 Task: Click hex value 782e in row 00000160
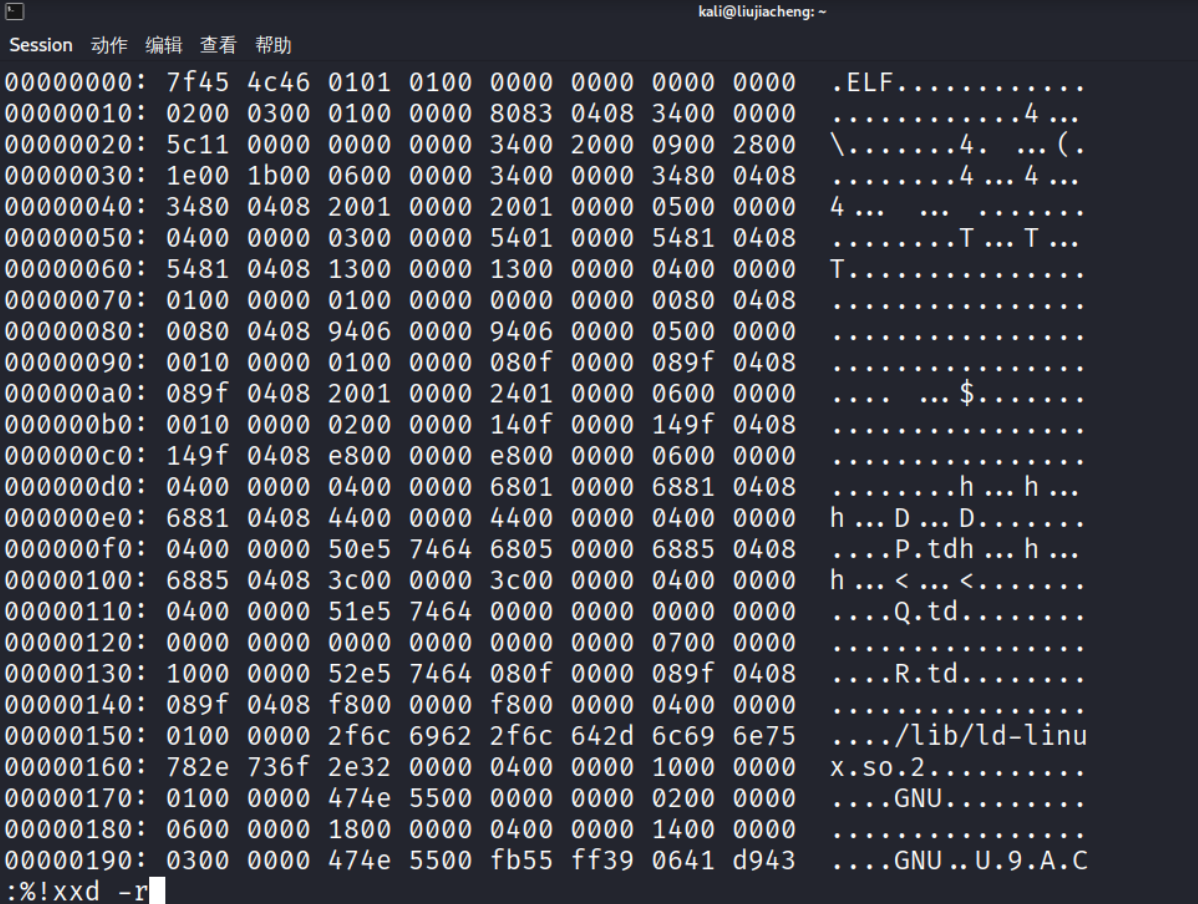(x=198, y=768)
